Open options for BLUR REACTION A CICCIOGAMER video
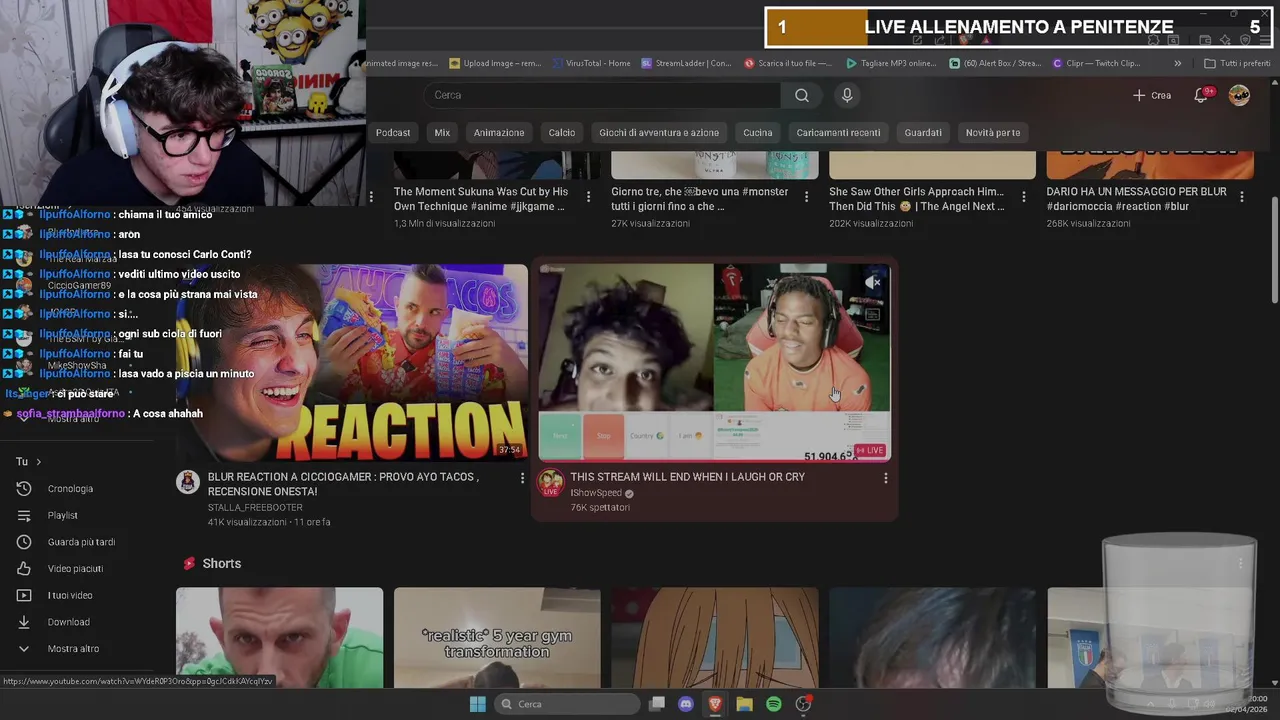 522,479
